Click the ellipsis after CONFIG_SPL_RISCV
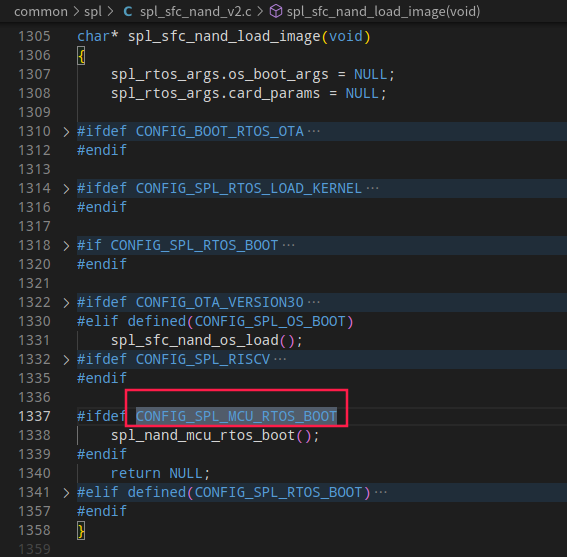 pyautogui.click(x=280, y=360)
